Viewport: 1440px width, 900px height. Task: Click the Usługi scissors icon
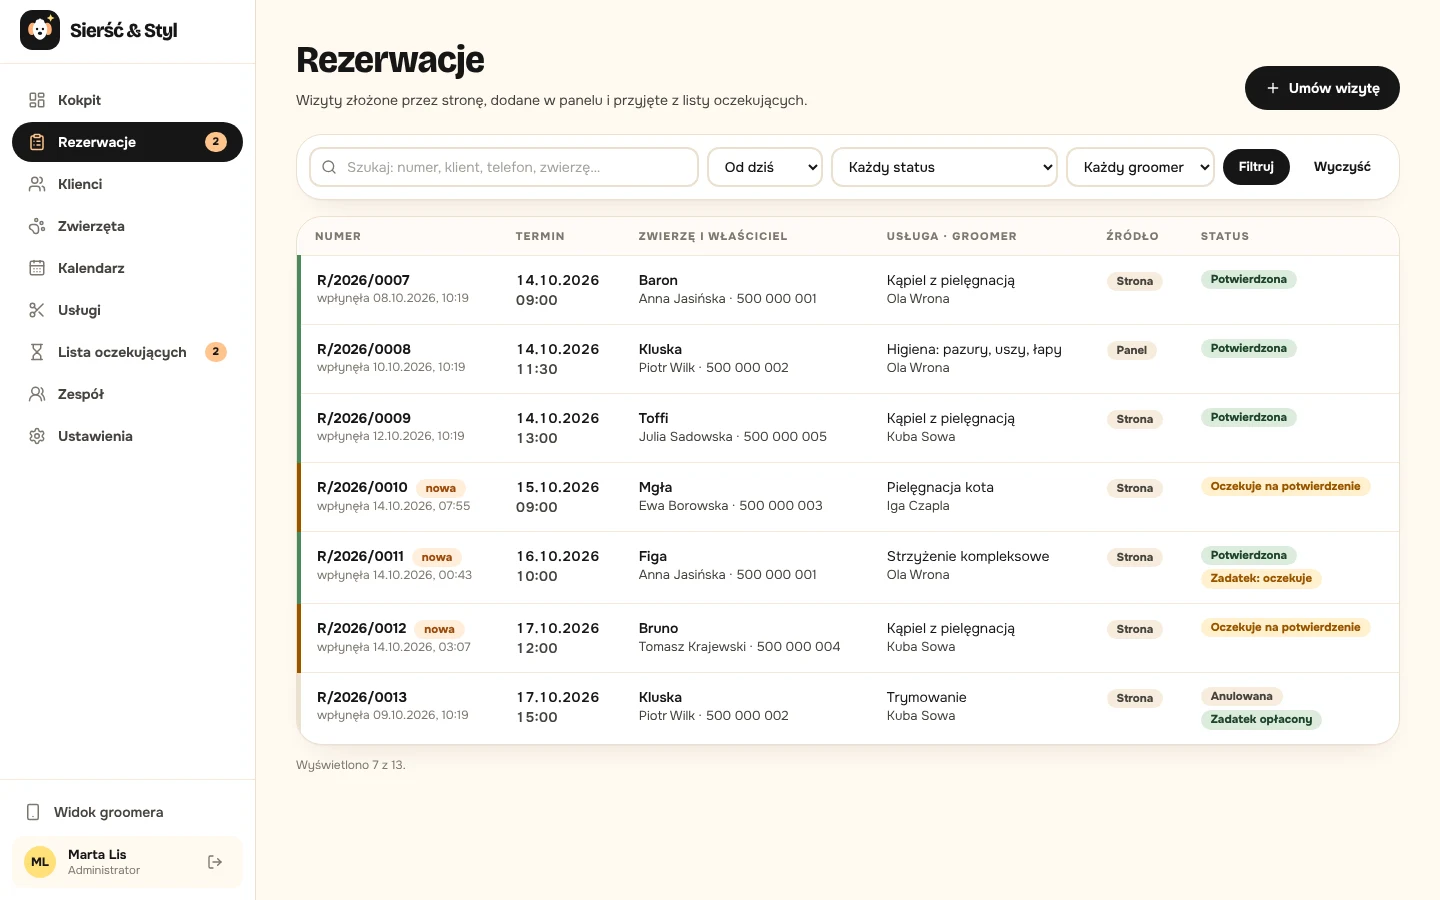(37, 310)
